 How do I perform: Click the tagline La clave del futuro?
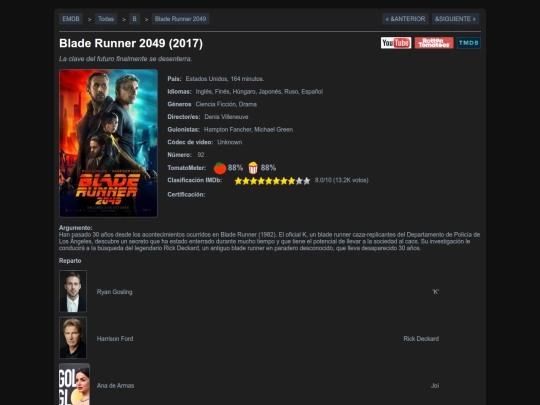[125, 59]
